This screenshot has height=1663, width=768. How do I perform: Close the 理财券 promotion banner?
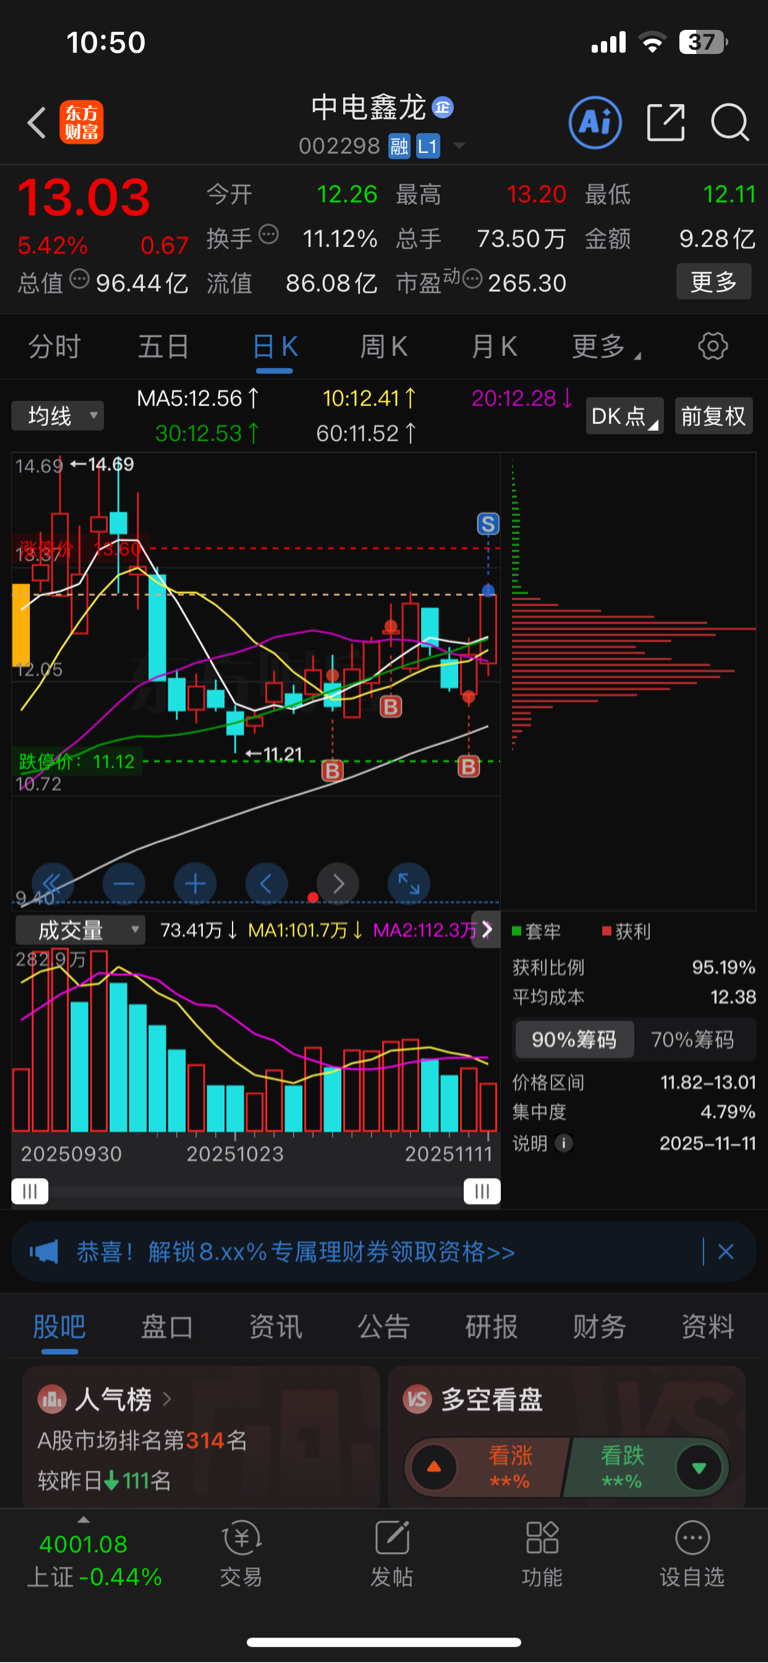point(726,1251)
